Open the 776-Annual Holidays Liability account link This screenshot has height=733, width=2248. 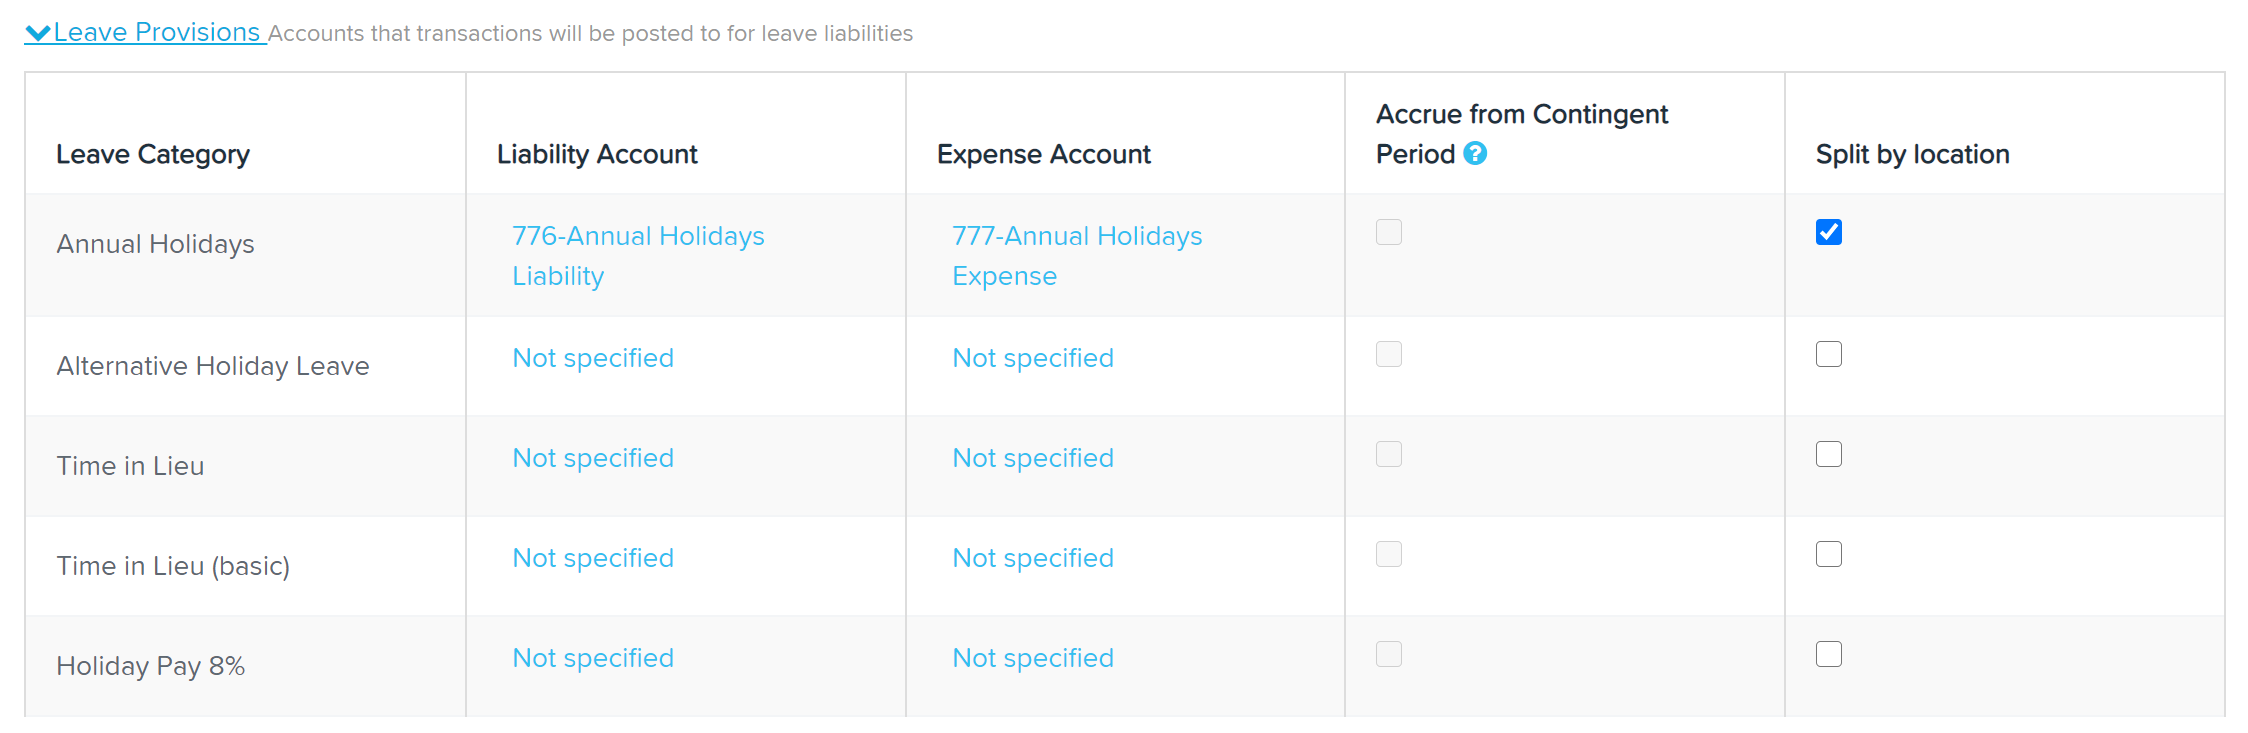click(x=638, y=256)
